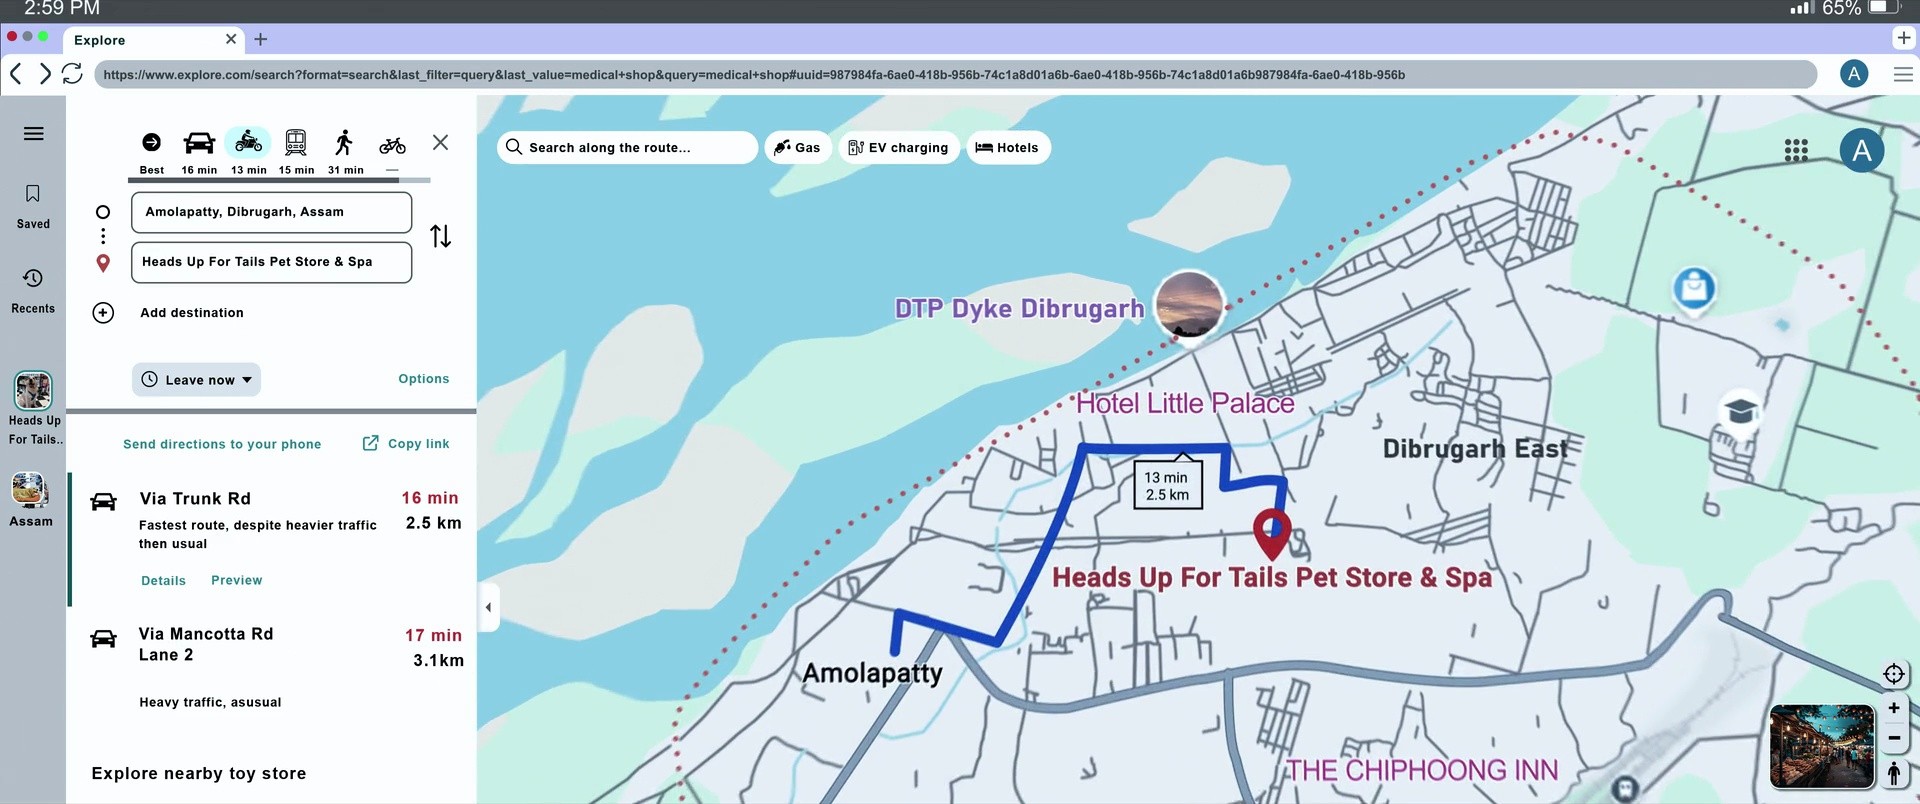Choose the car driving mode
This screenshot has height=804, width=1920.
(199, 143)
